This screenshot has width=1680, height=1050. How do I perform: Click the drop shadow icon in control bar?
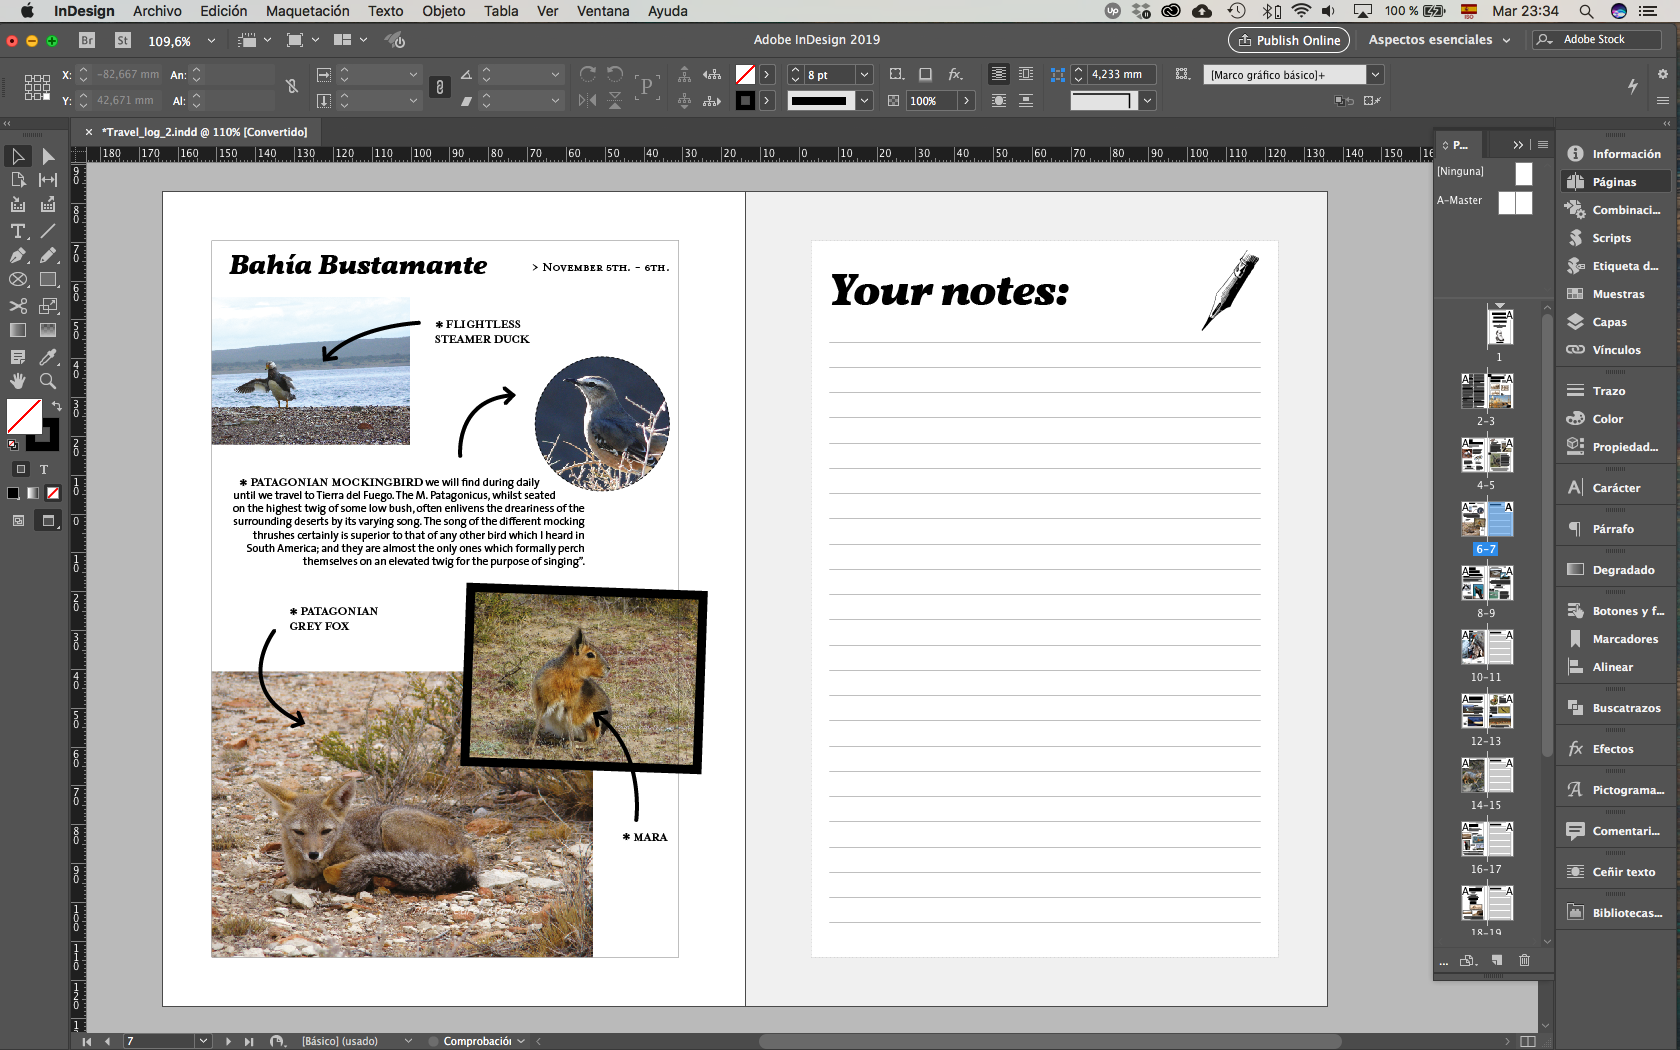coord(926,74)
